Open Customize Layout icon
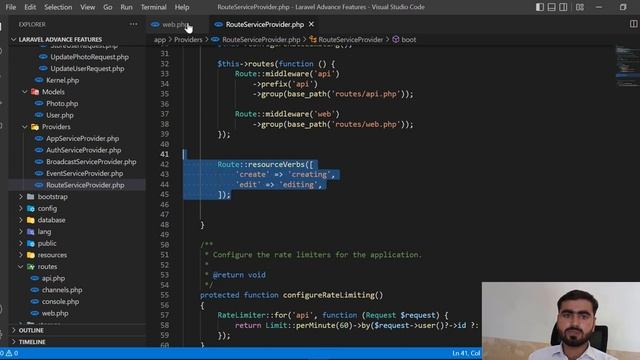Viewport: 640px width, 360px height. 580,7
